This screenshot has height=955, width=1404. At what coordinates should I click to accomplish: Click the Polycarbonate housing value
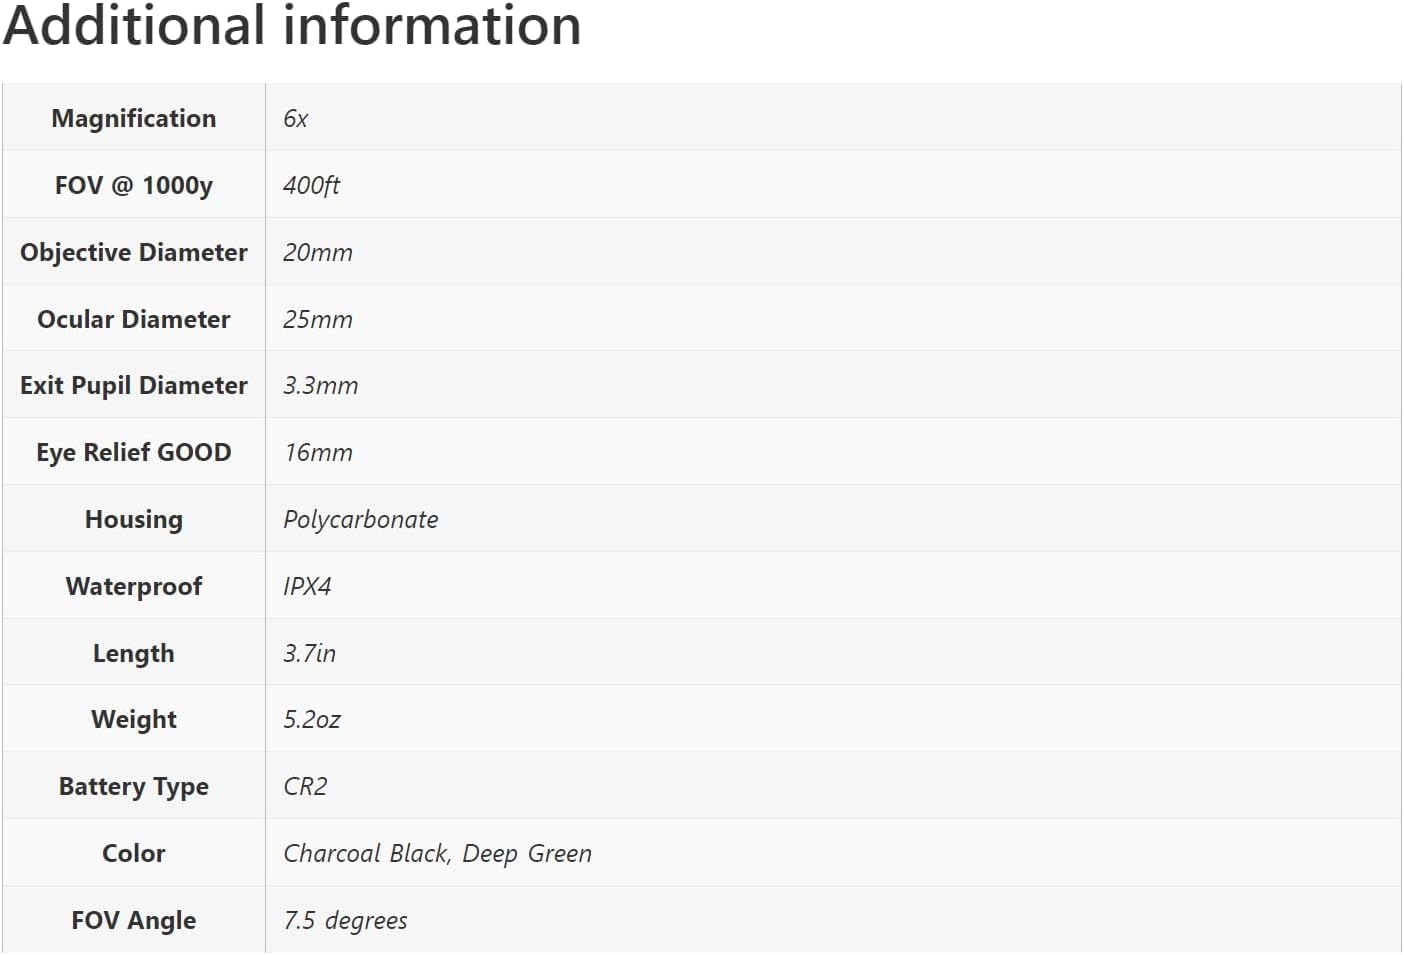coord(361,519)
